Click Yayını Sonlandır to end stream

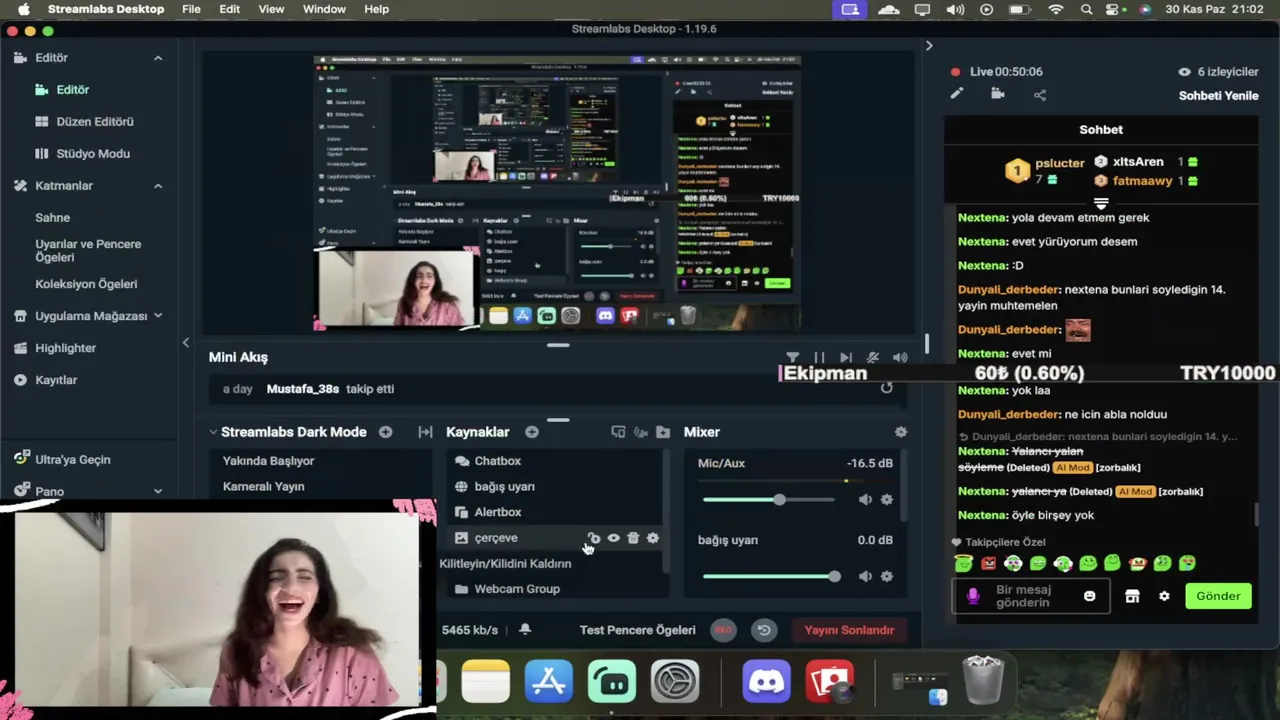pos(849,630)
